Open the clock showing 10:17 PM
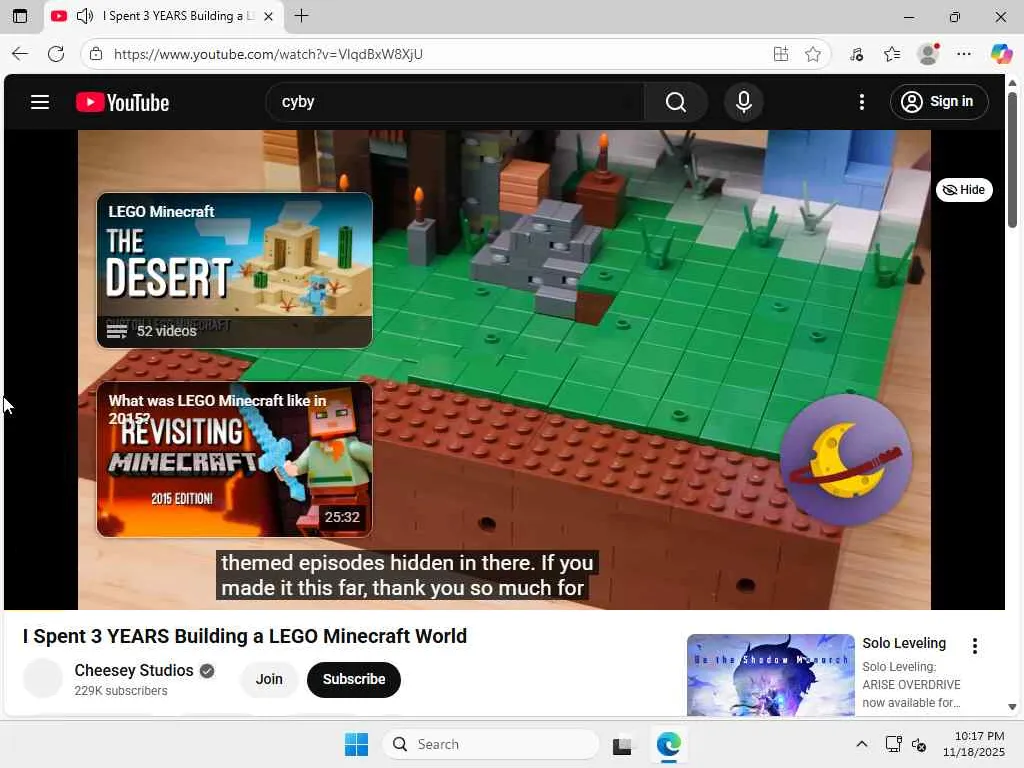Screen dimensions: 1024x768 click(973, 744)
